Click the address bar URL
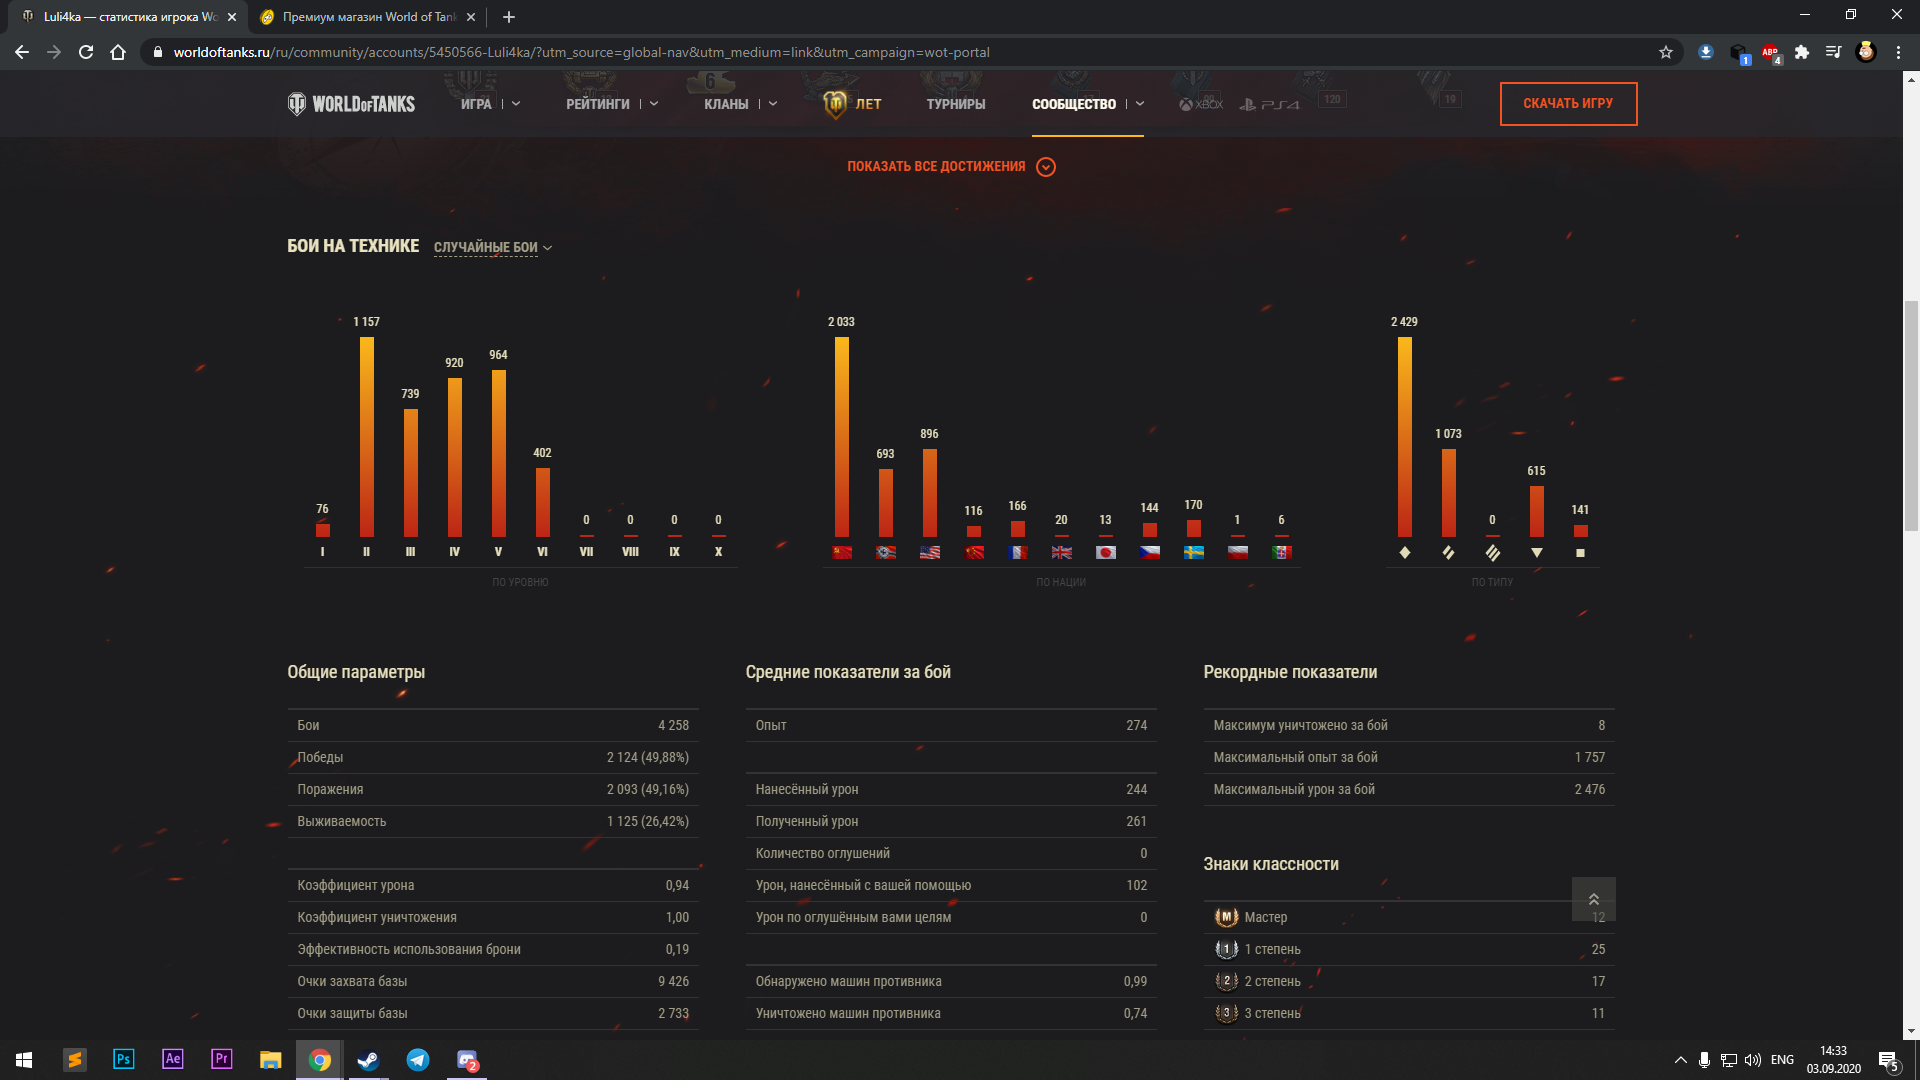1920x1080 pixels. tap(581, 52)
